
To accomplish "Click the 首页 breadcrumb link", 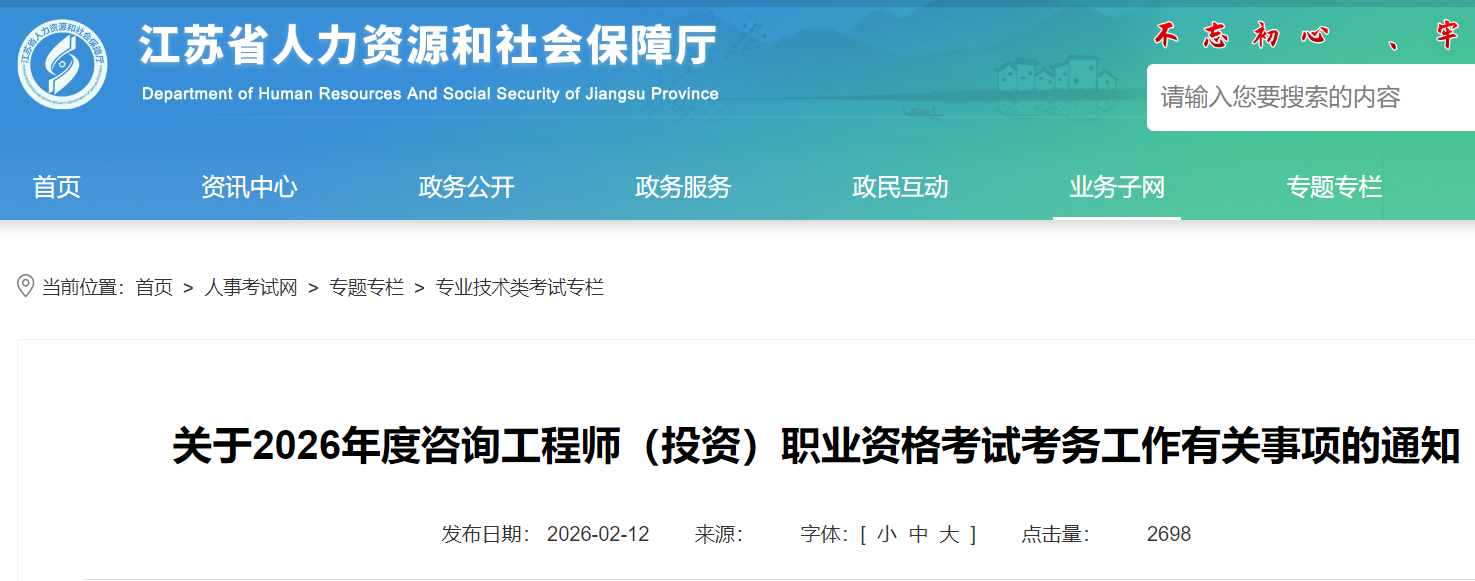I will 154,288.
